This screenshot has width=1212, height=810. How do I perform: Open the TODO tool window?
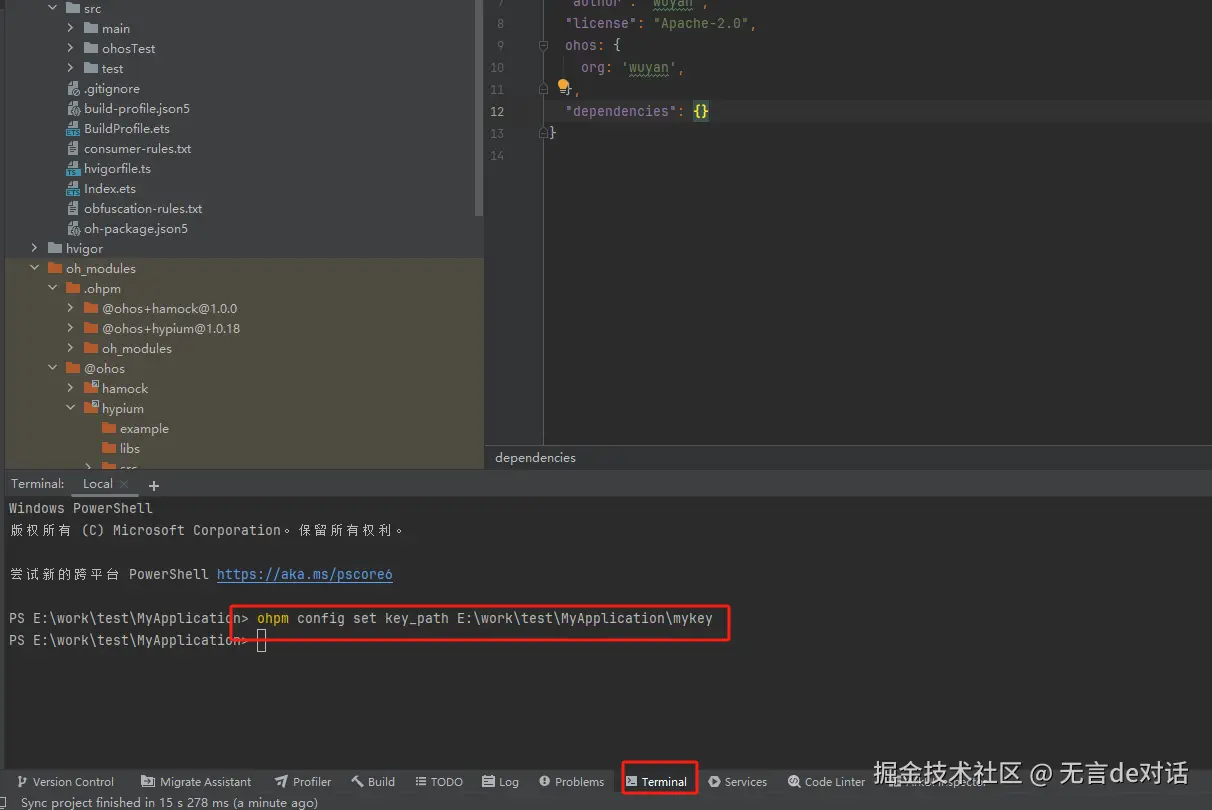click(439, 781)
